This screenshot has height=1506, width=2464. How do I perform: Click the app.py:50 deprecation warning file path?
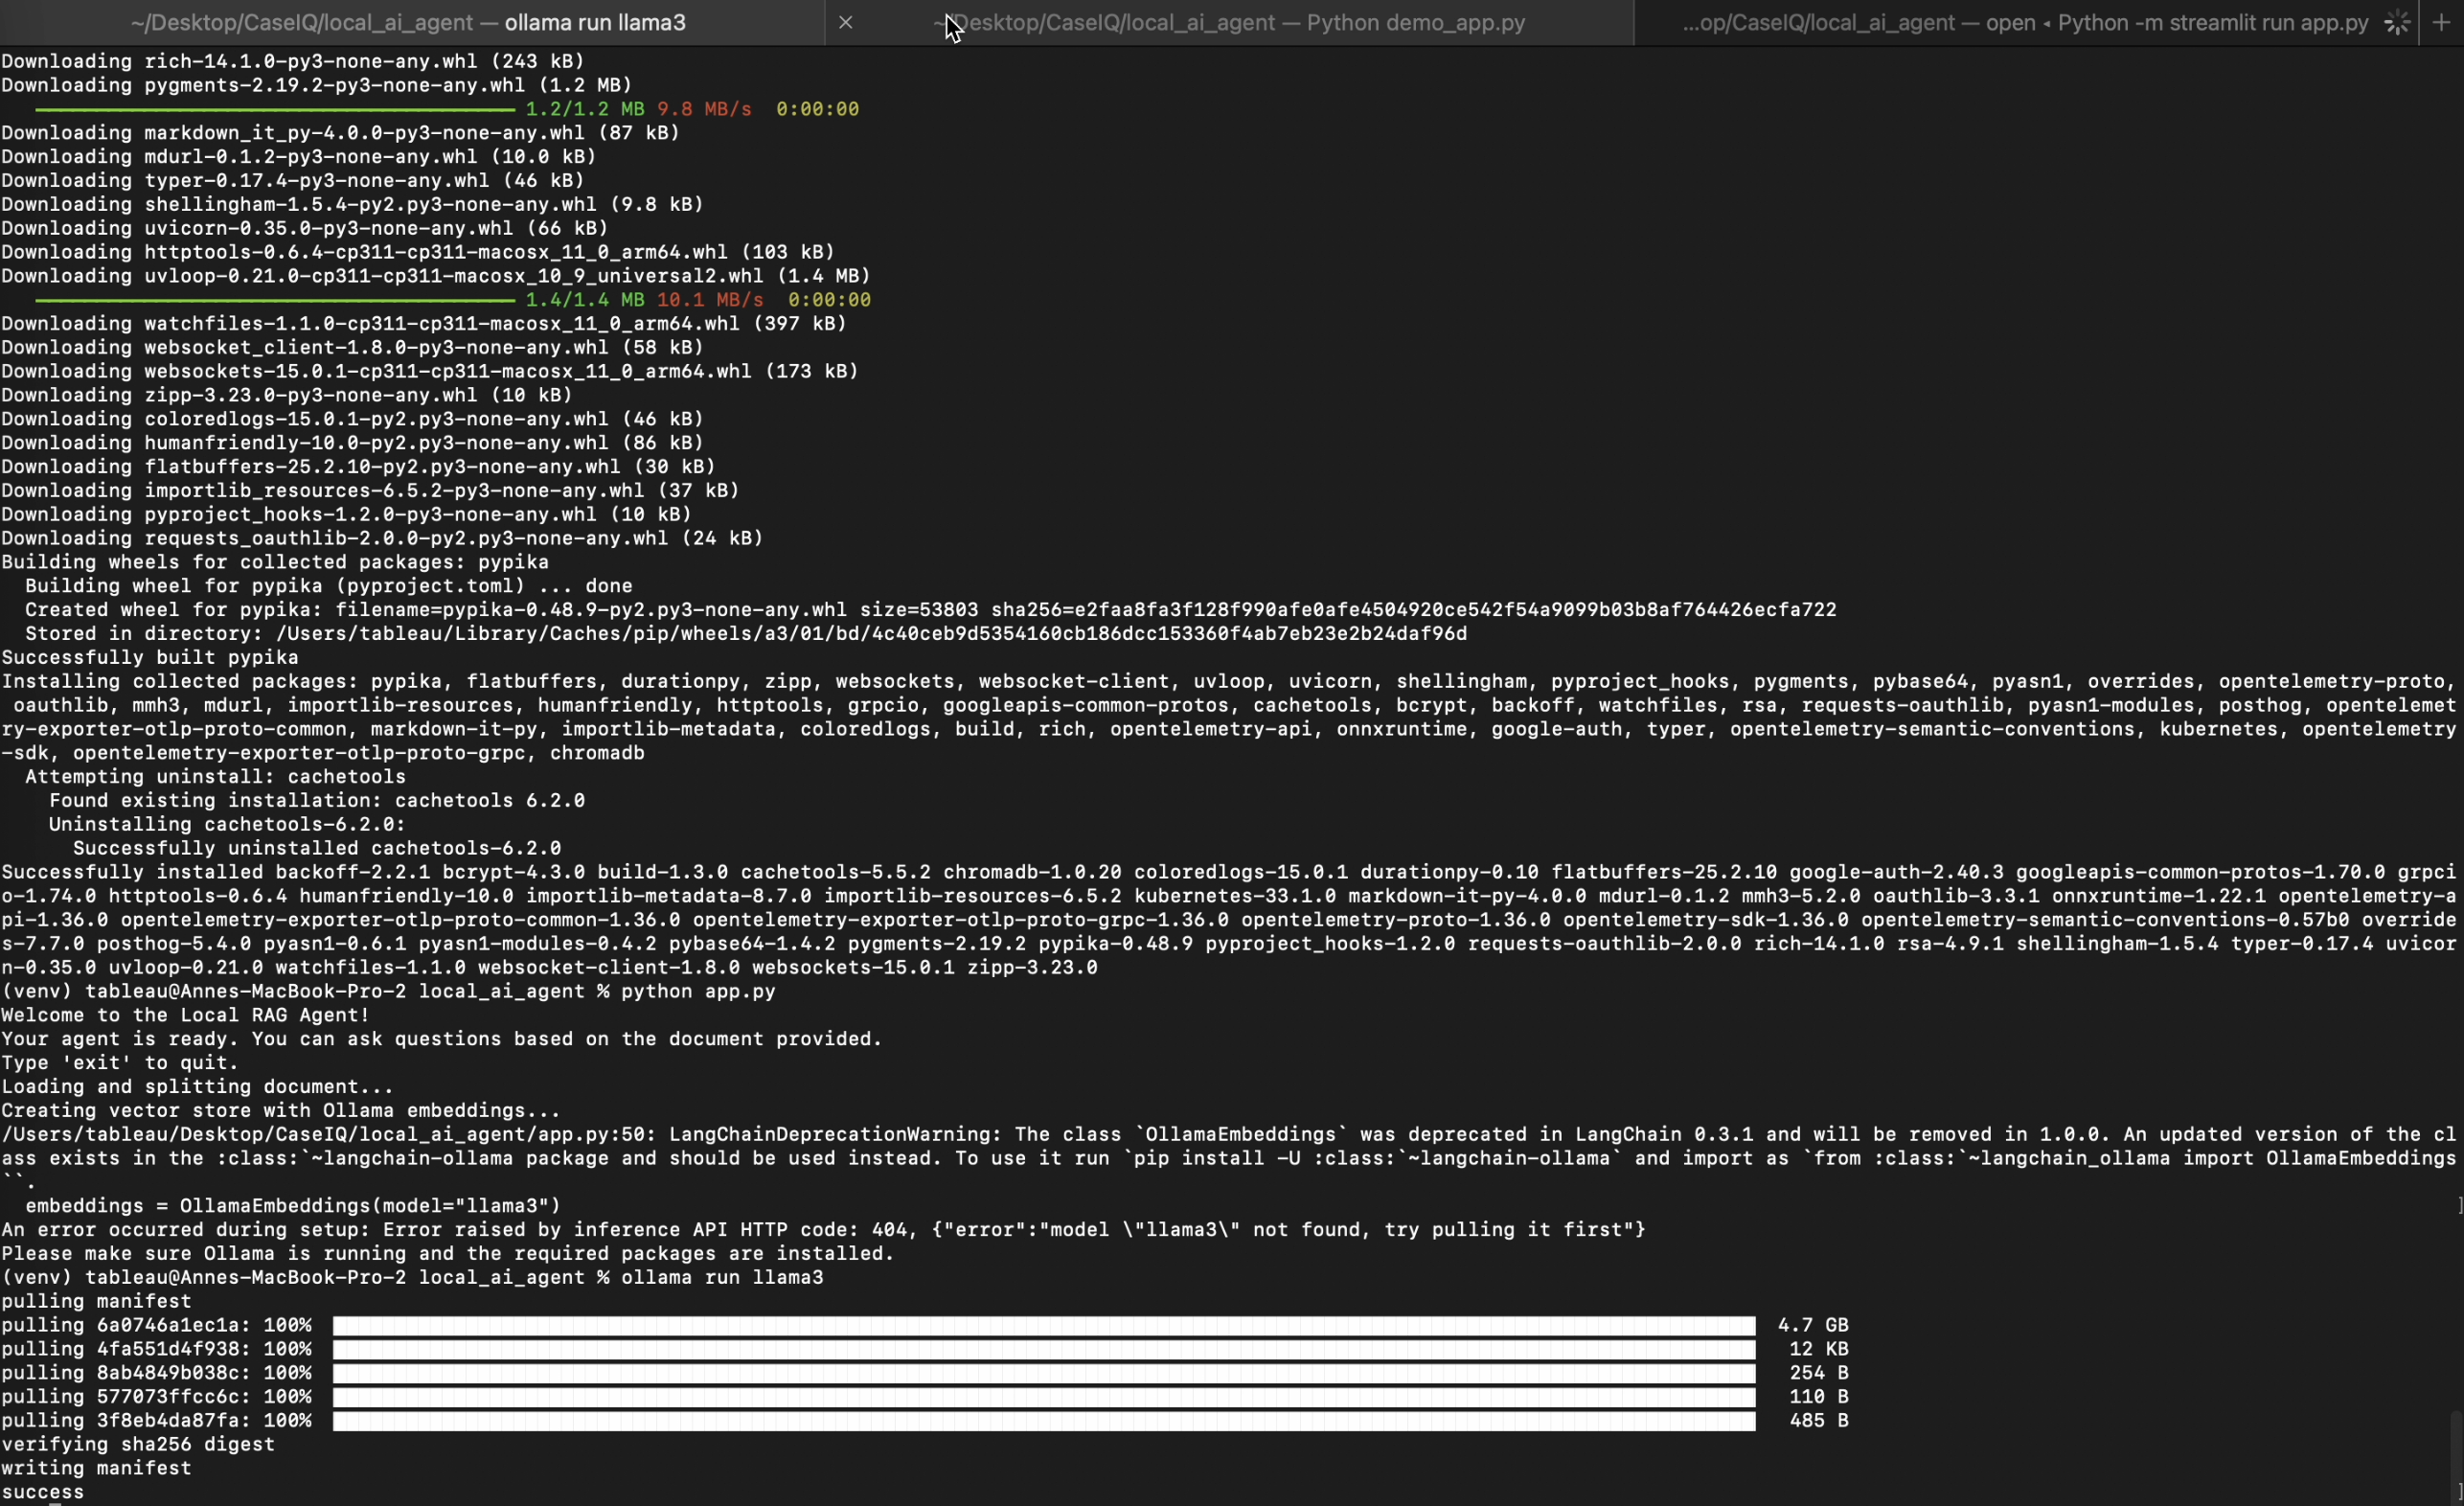point(326,1134)
